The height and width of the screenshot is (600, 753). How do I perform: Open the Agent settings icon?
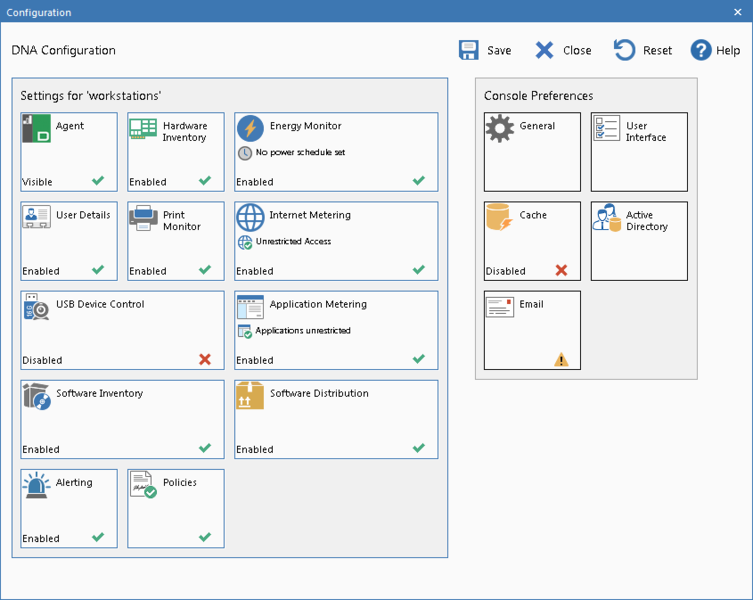[x=37, y=129]
